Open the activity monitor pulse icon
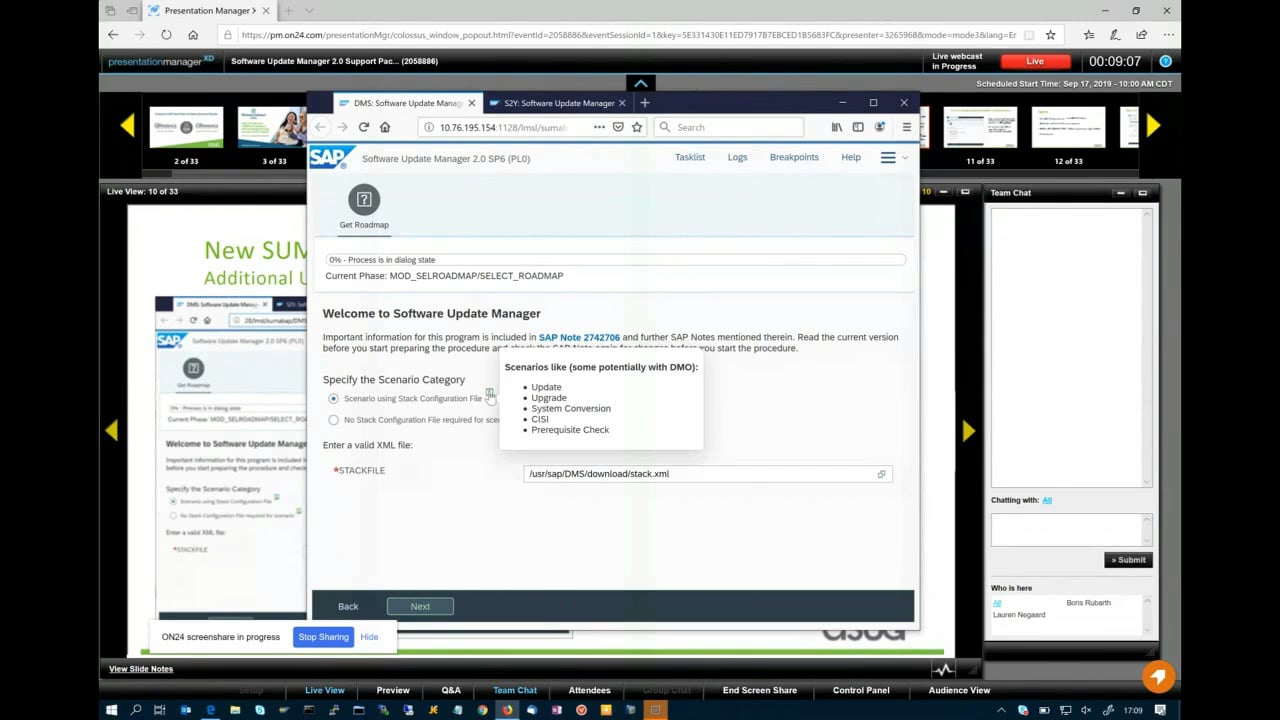1280x720 pixels. (x=942, y=669)
